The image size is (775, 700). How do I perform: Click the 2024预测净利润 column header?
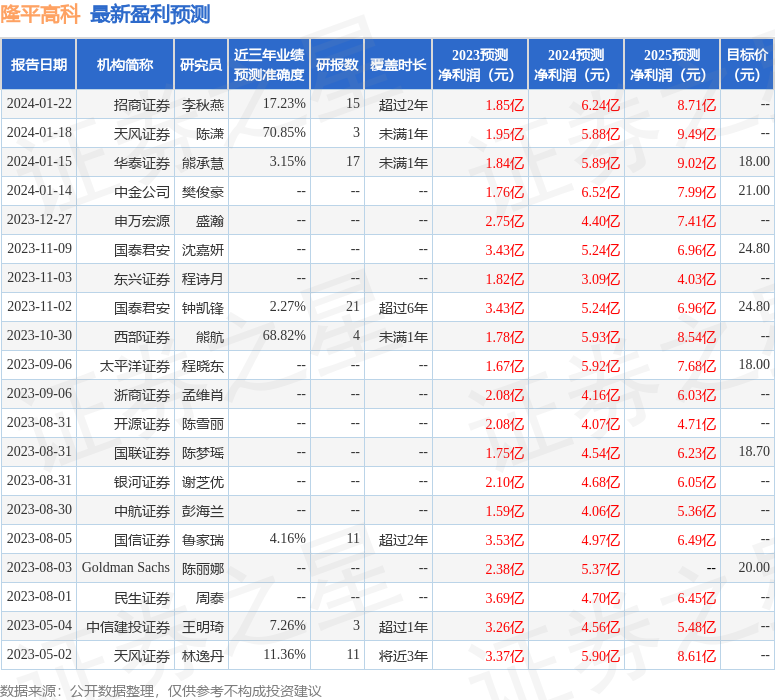pyautogui.click(x=576, y=64)
